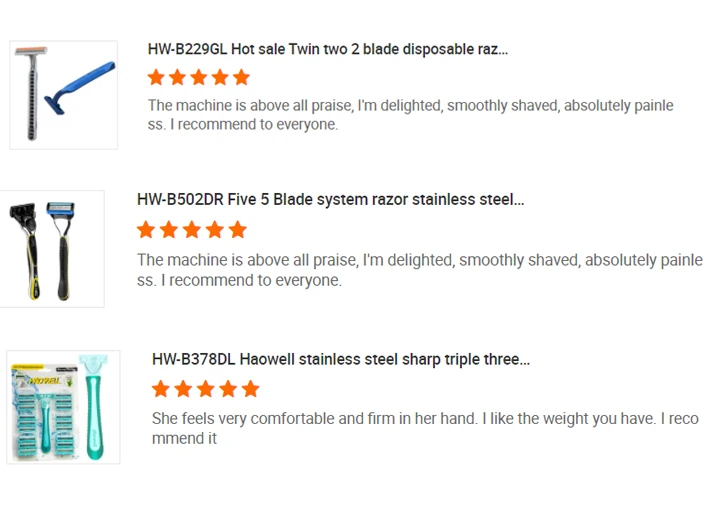
Task: Select the third star under the HW-B229GL title
Action: point(199,78)
